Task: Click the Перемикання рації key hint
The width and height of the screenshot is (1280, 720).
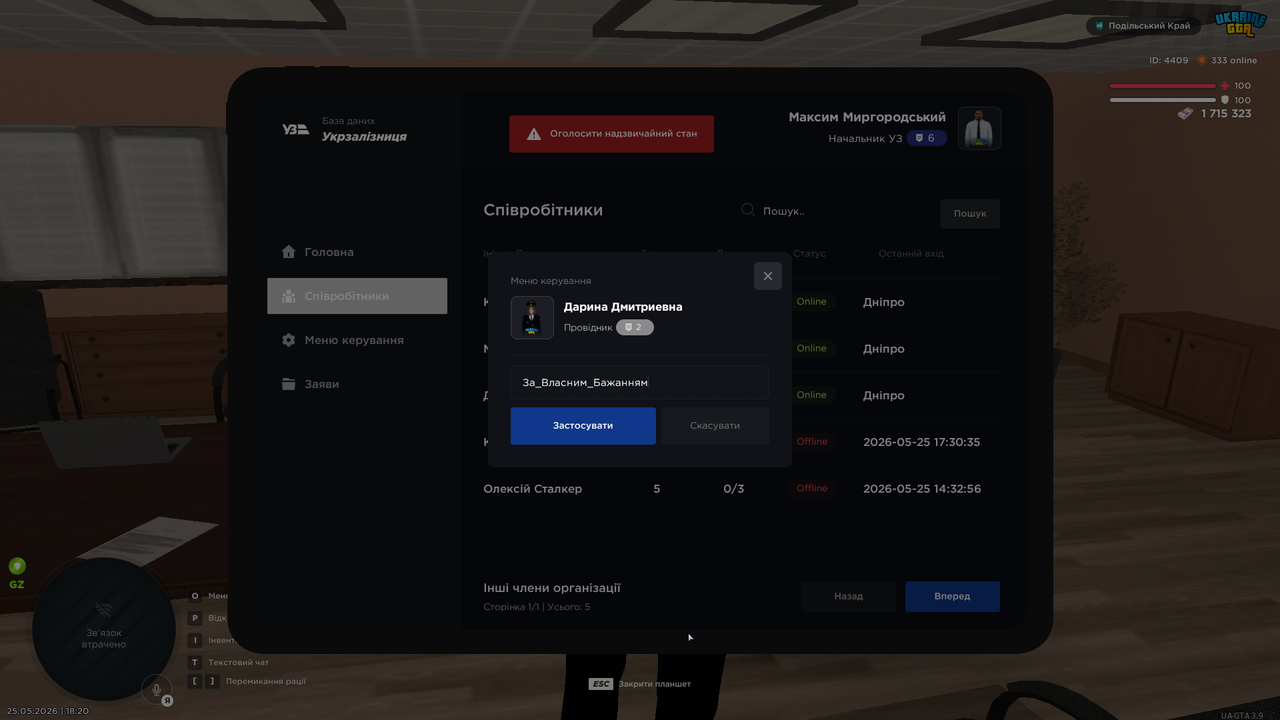Action: tap(247, 681)
